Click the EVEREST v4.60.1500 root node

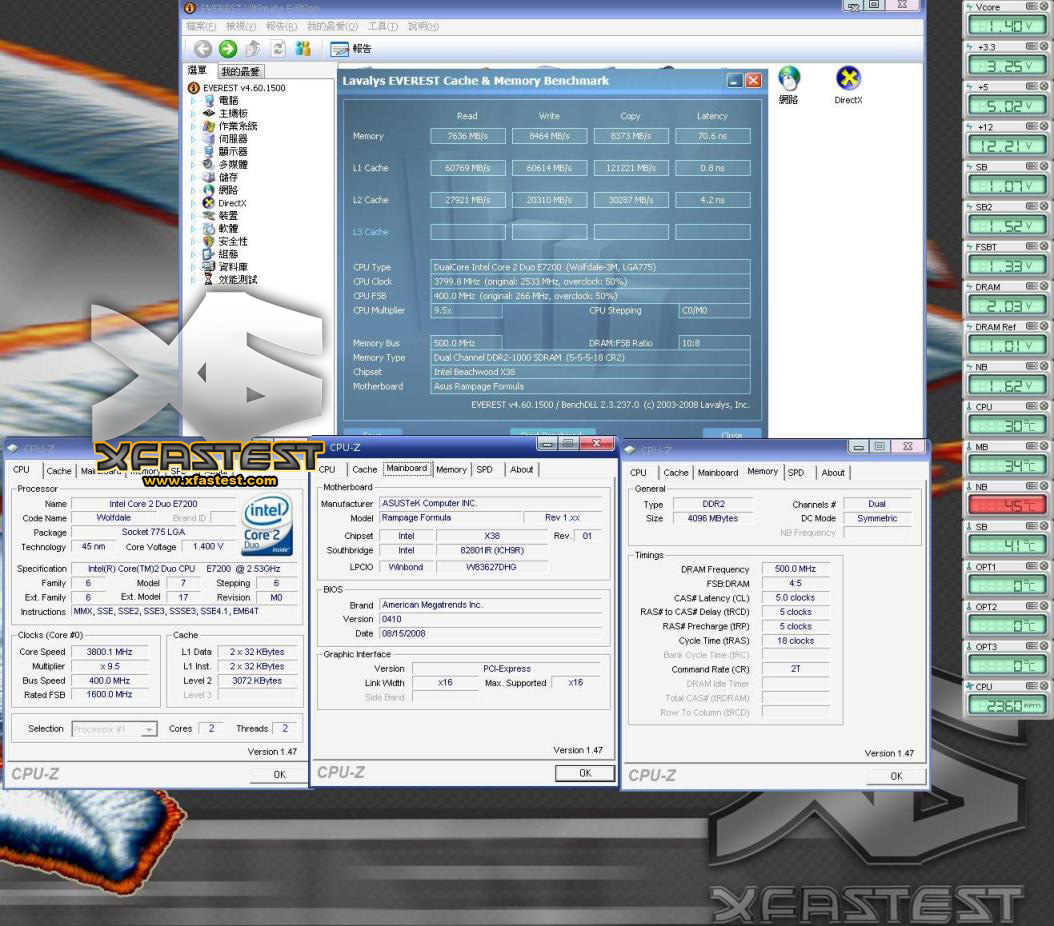point(237,87)
